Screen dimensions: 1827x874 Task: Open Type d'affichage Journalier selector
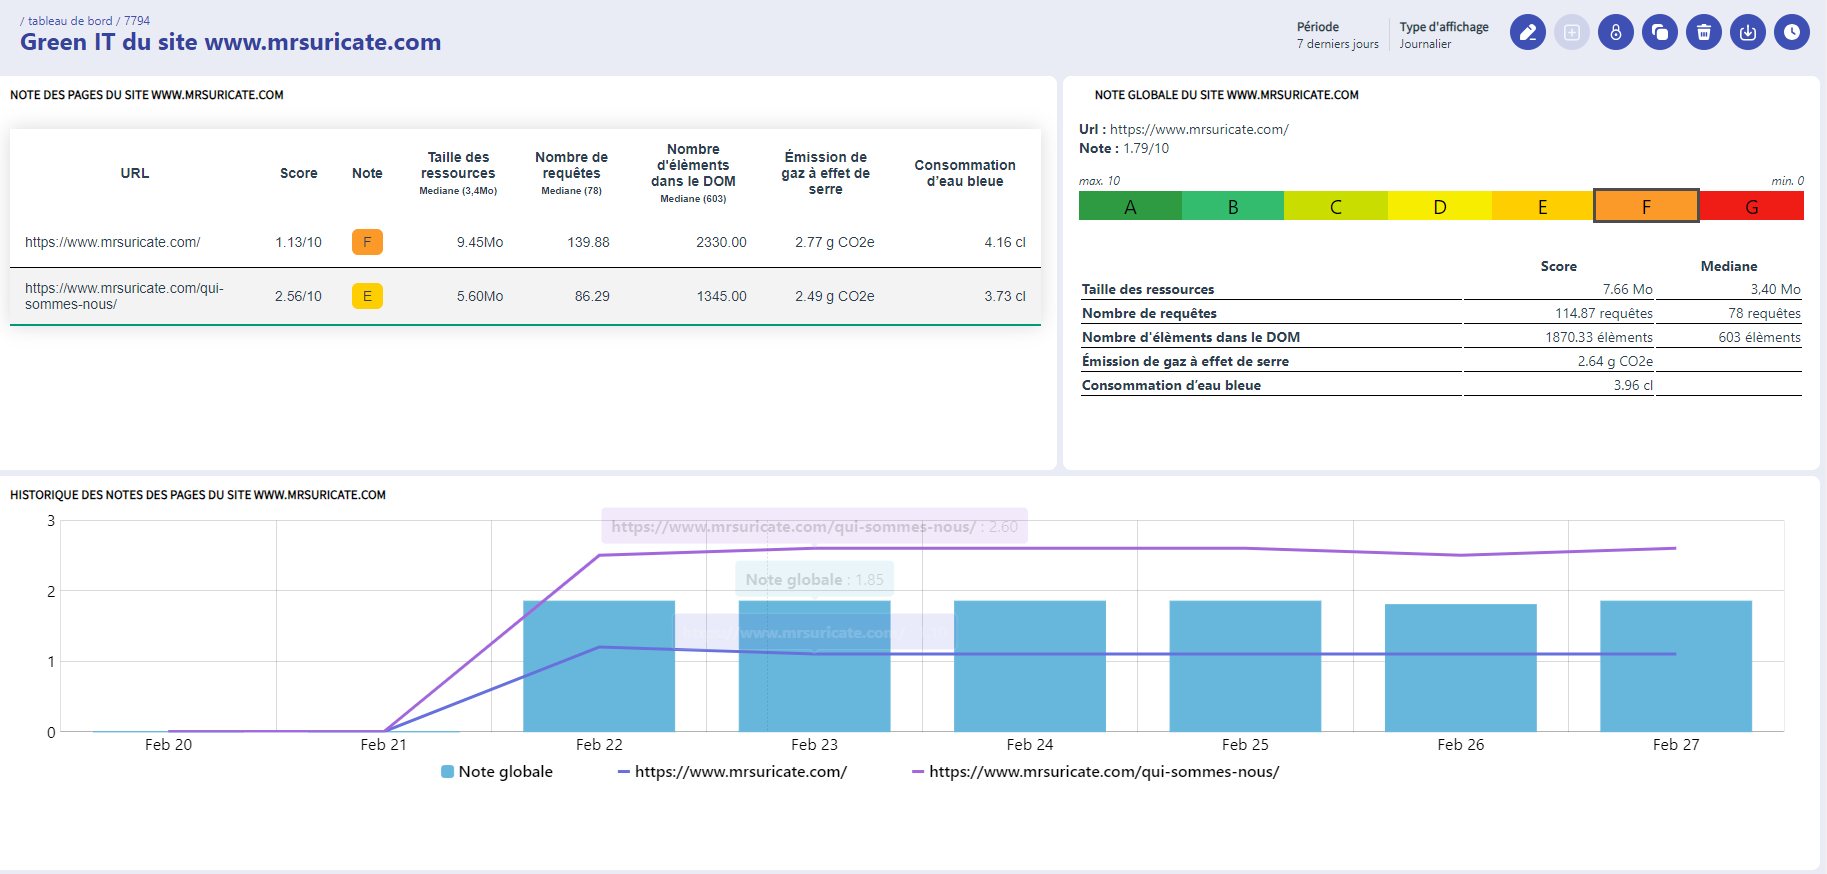click(x=1443, y=35)
